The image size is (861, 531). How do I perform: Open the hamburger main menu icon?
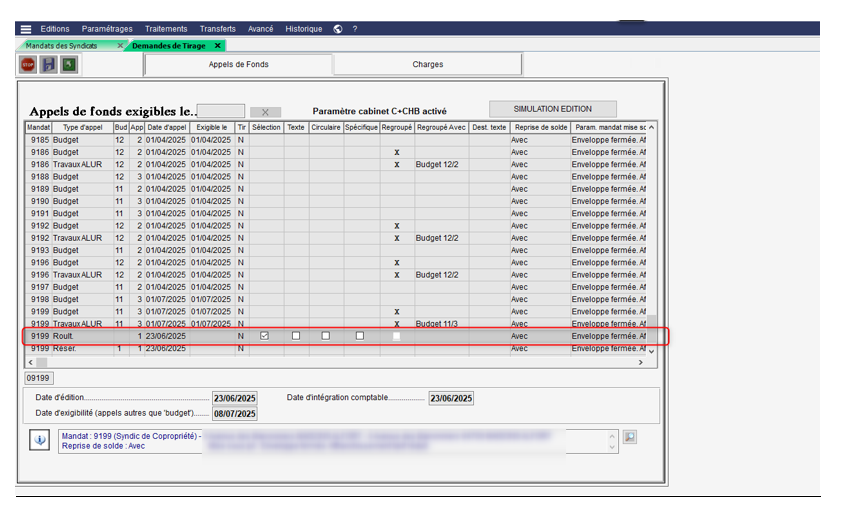[x=26, y=29]
